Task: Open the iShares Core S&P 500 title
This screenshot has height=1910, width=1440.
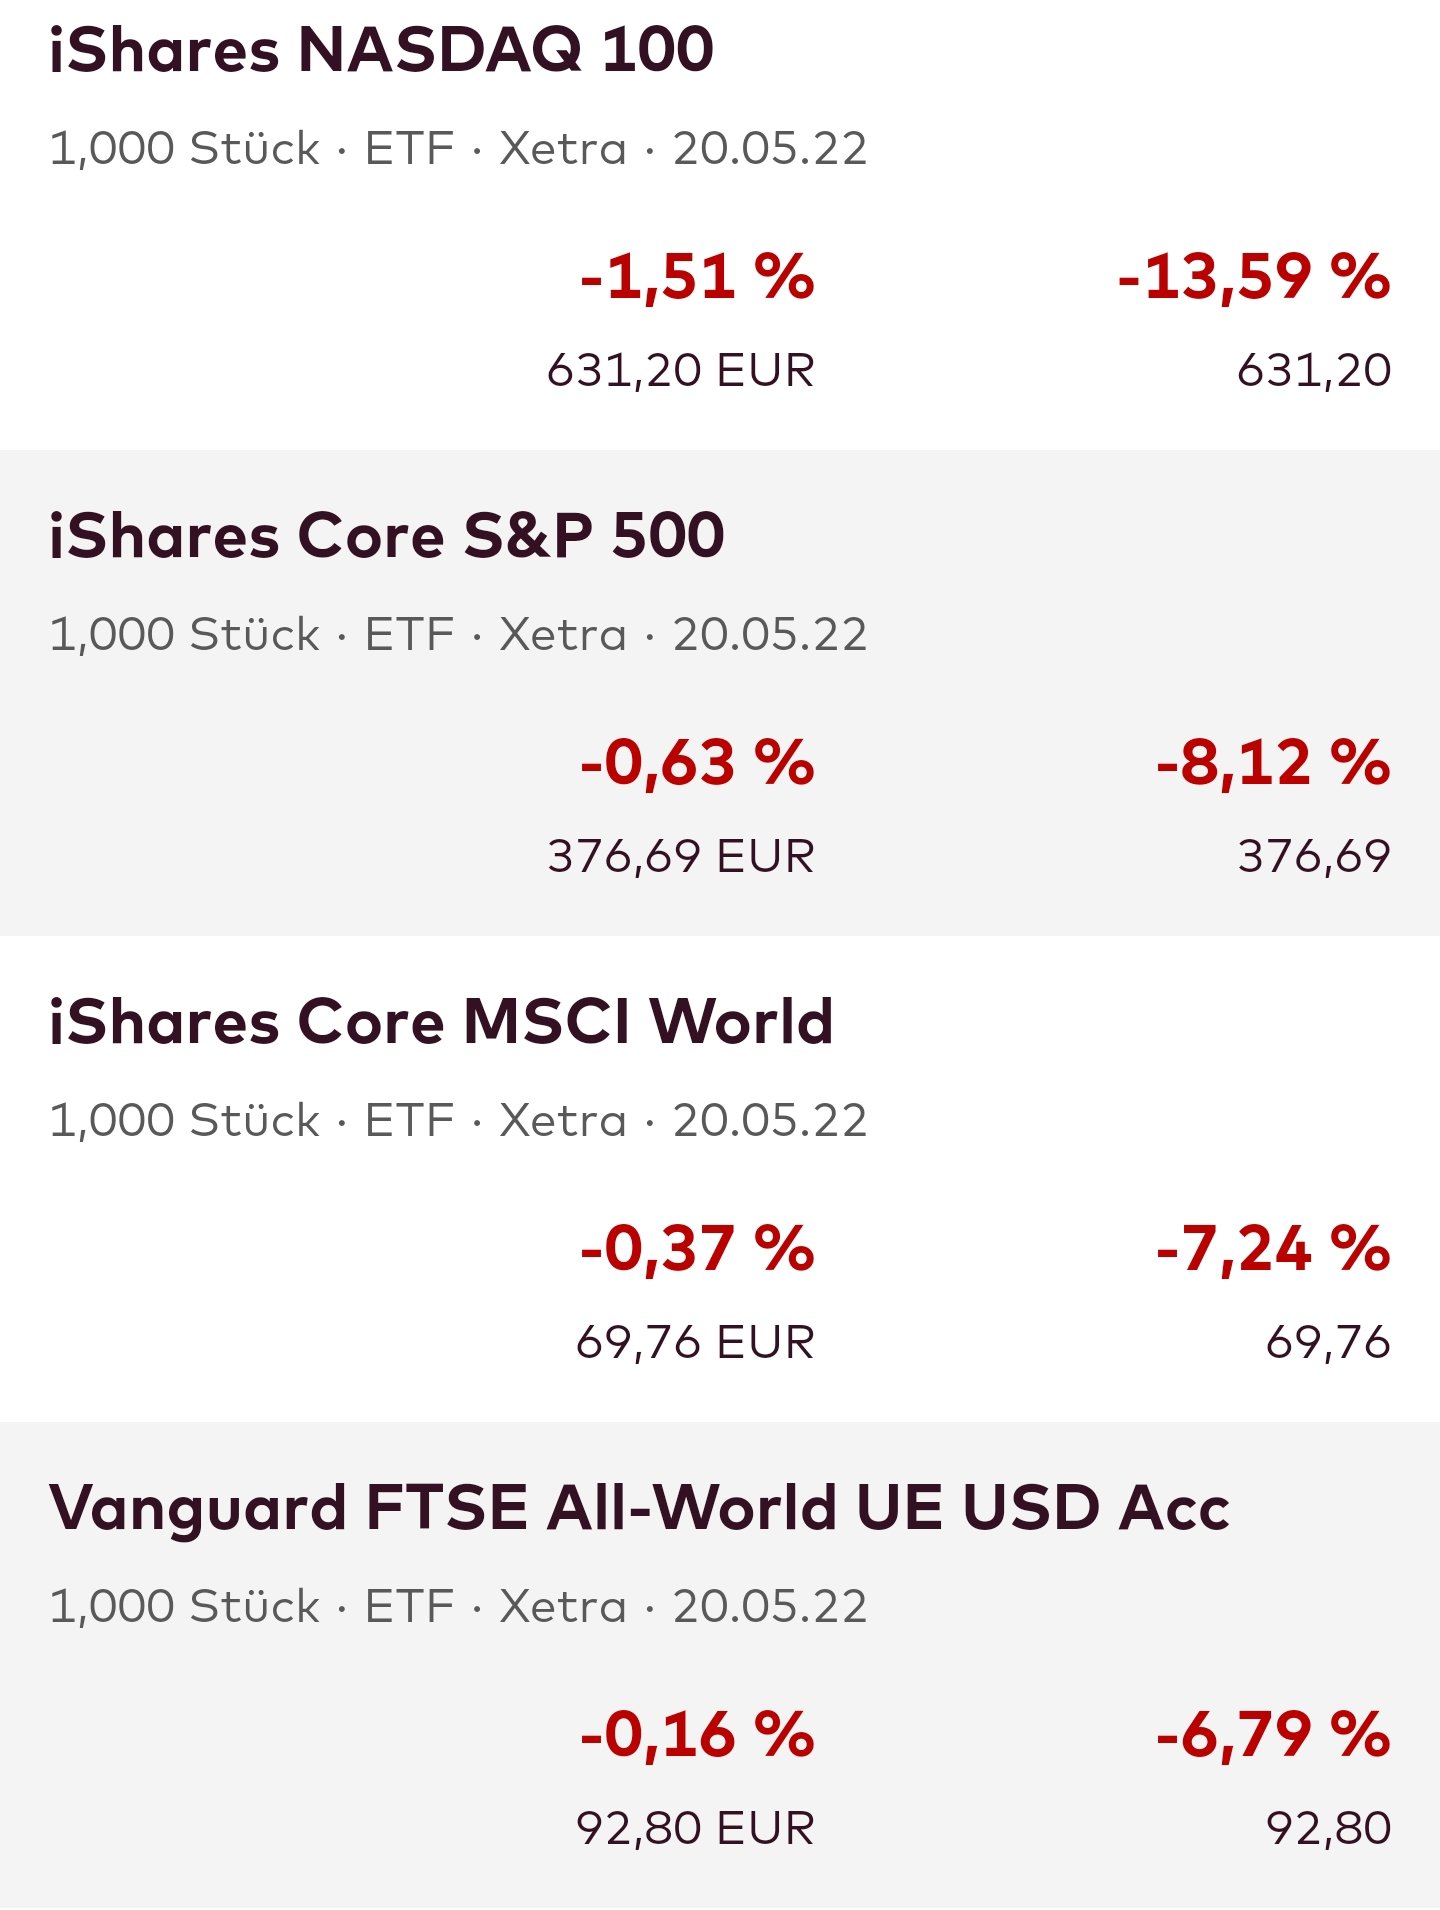Action: pos(386,536)
